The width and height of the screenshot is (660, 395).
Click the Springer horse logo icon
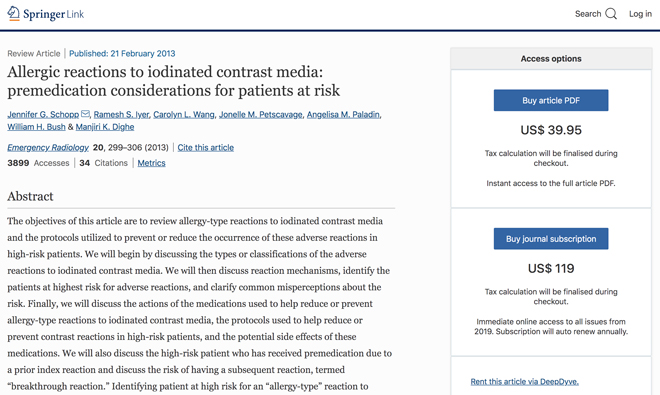[x=13, y=13]
